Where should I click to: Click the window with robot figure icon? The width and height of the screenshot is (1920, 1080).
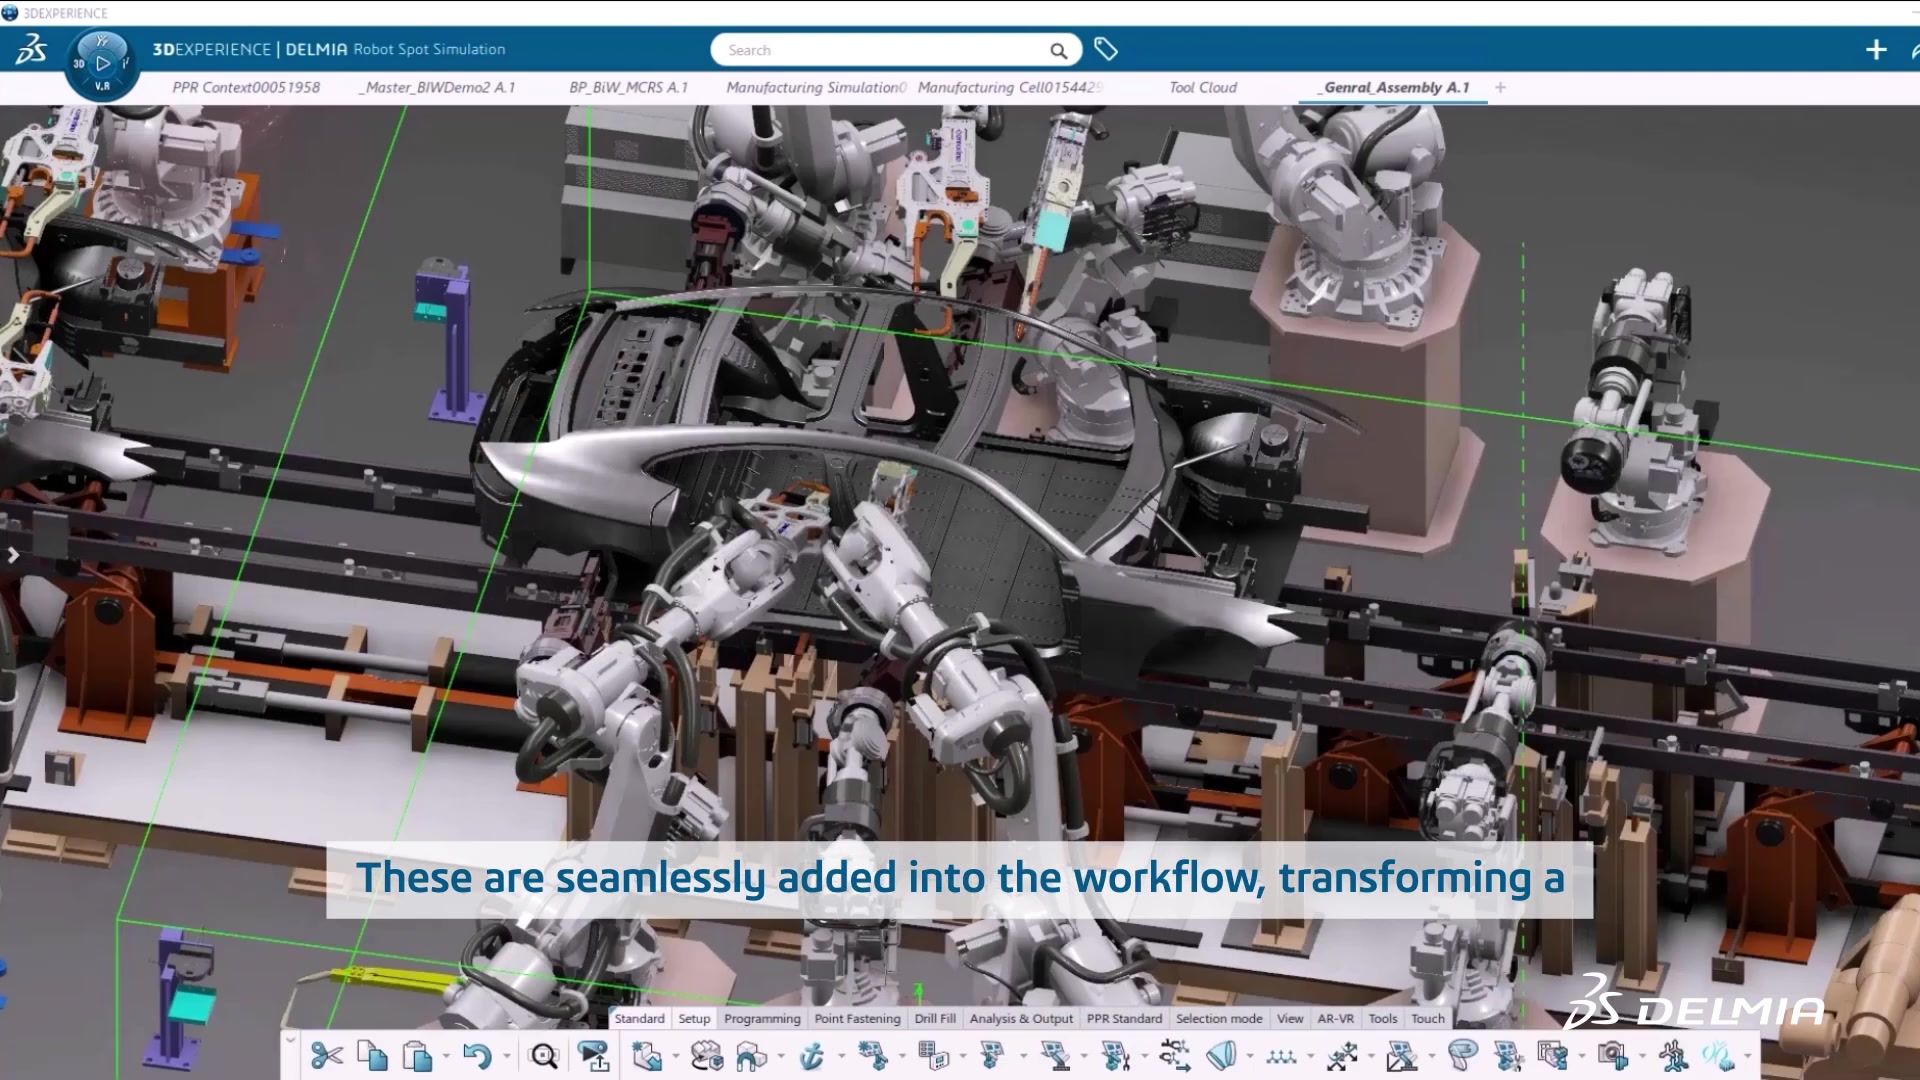pos(1552,1055)
